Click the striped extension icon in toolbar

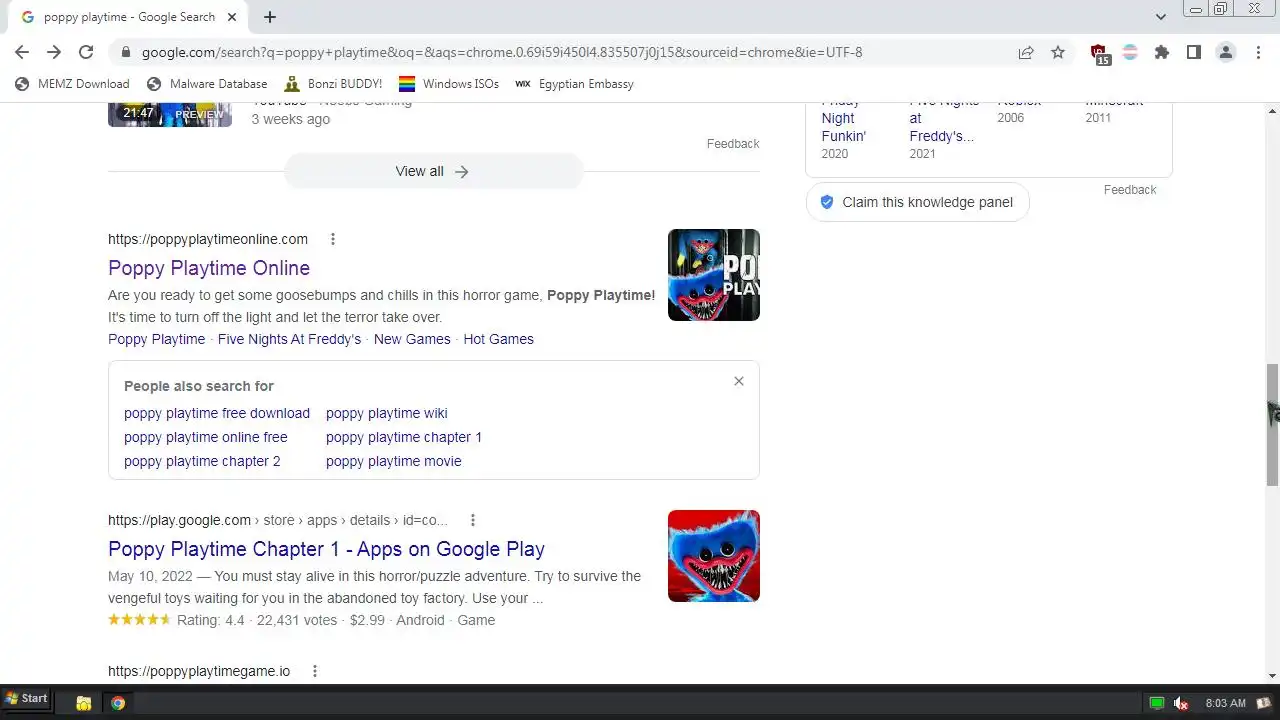coord(1130,52)
